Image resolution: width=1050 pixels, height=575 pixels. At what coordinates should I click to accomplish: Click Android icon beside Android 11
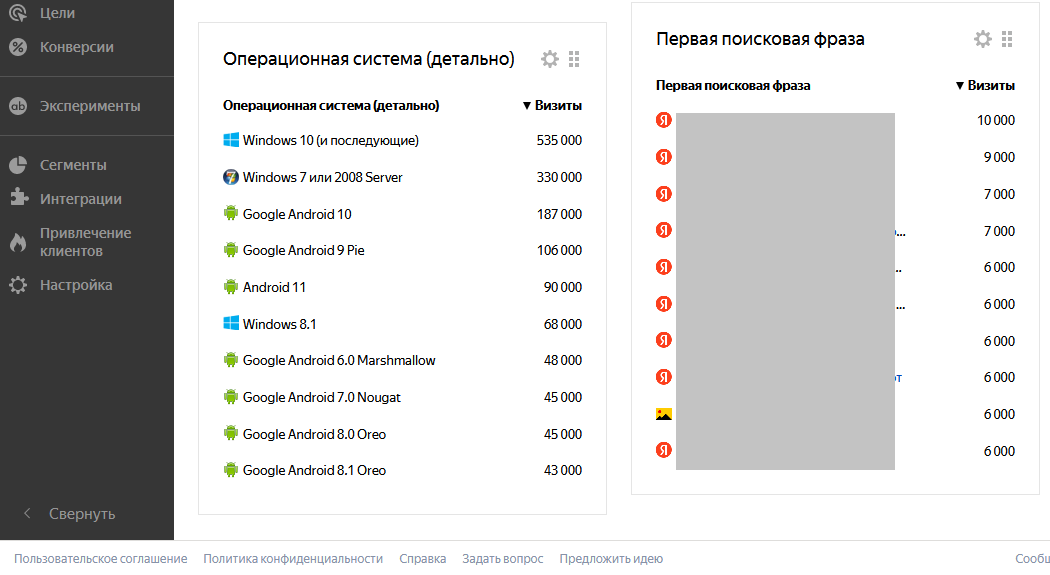231,286
